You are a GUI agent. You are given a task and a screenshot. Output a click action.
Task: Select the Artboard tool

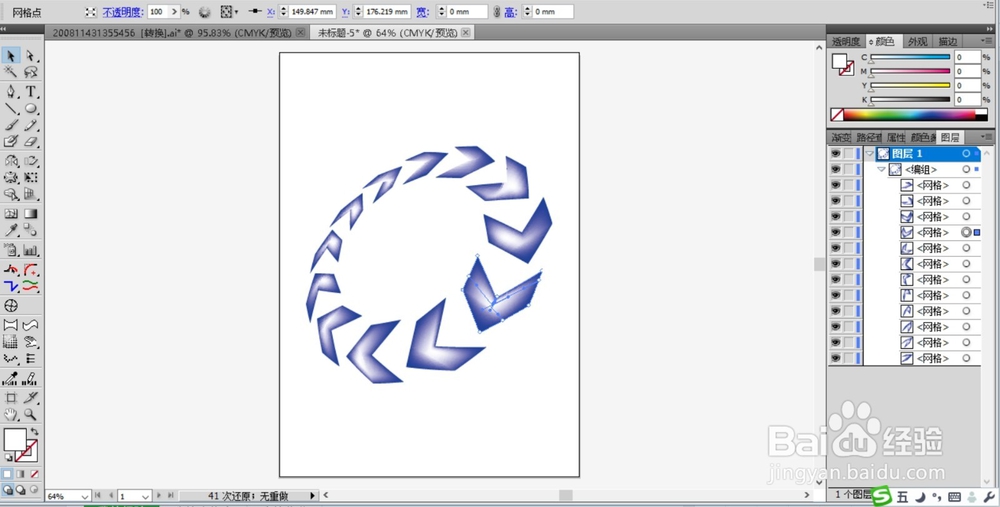(x=11, y=397)
